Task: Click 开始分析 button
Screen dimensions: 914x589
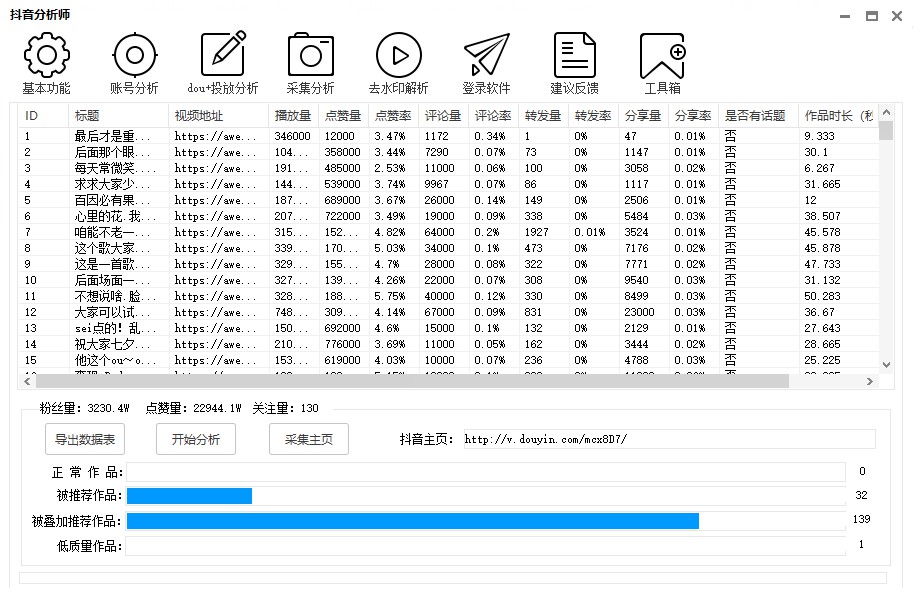Action: pyautogui.click(x=196, y=439)
